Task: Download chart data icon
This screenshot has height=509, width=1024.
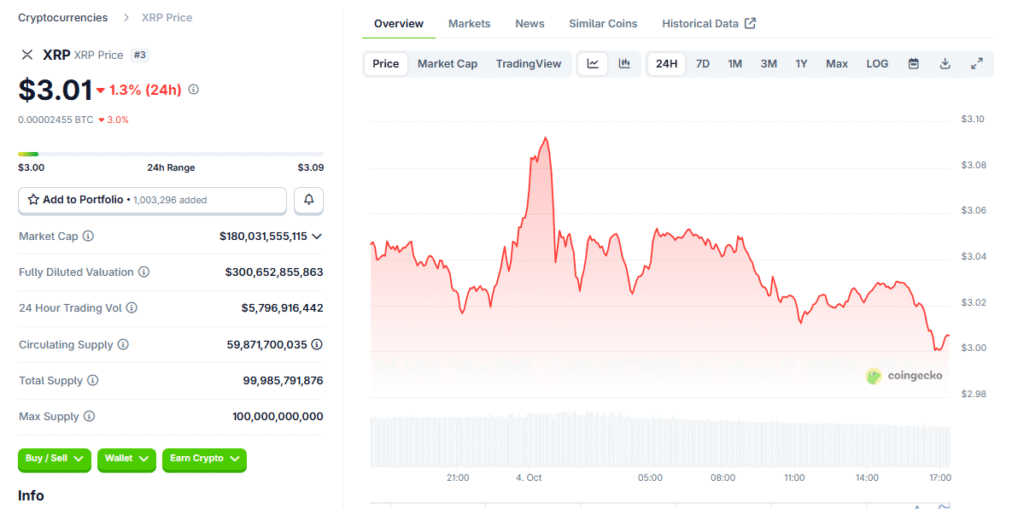Action: [945, 64]
